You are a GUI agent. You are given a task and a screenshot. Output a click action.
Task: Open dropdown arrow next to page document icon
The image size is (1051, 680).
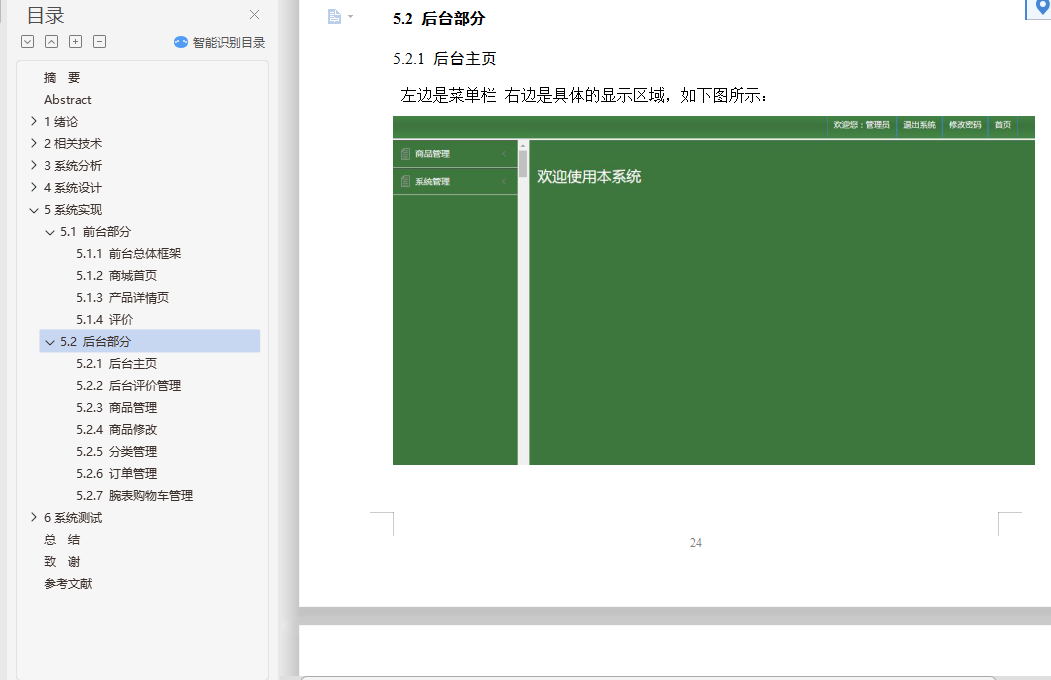click(350, 17)
